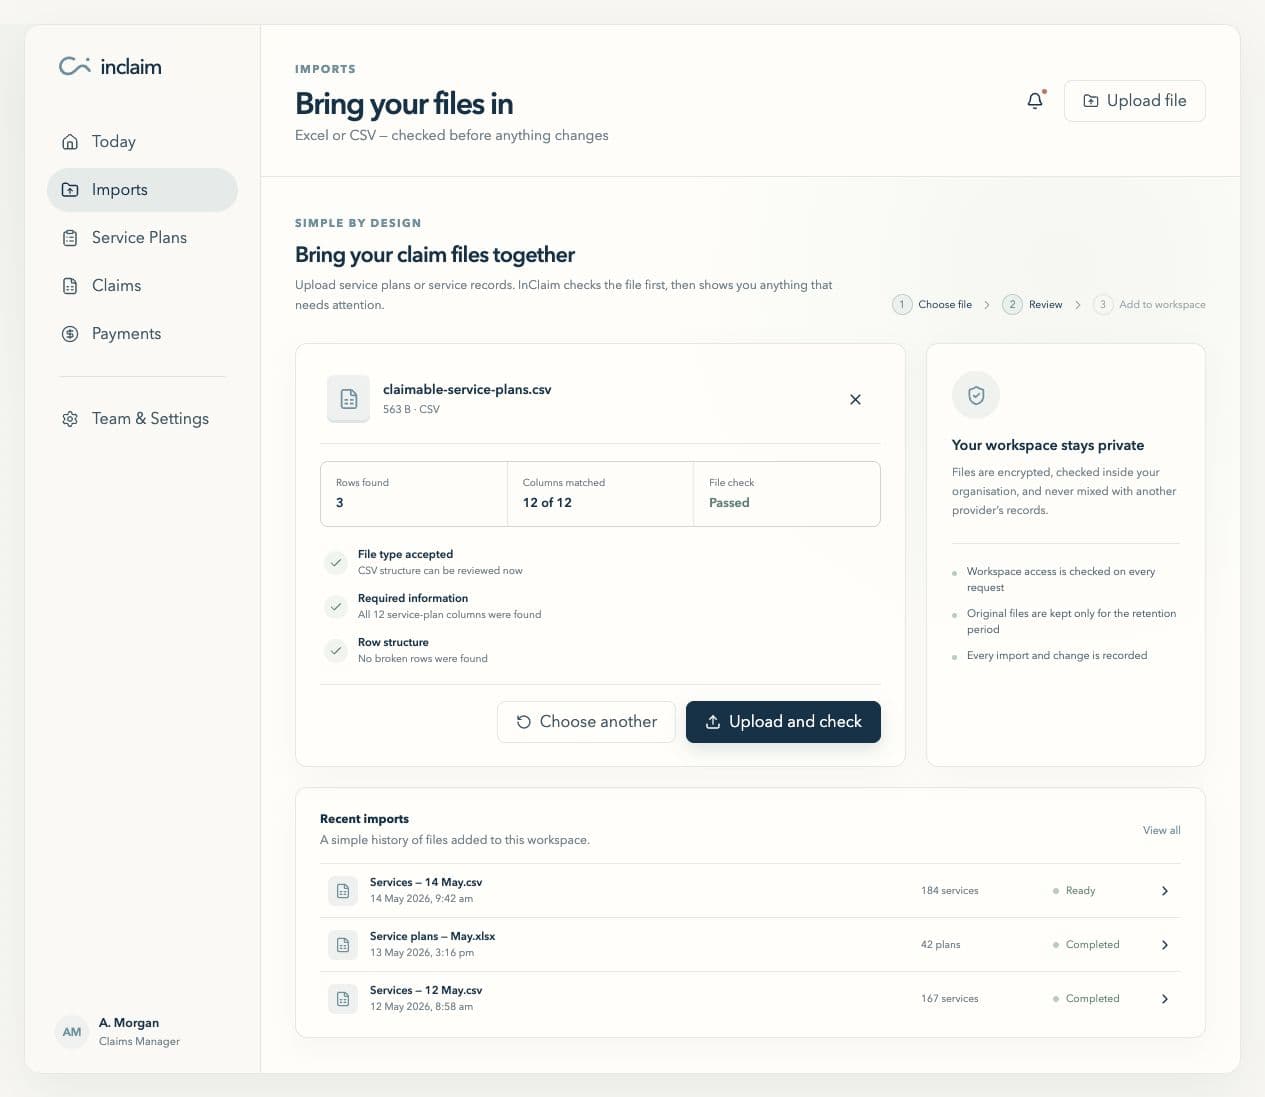Click the Service Plans clipboard icon

[70, 237]
